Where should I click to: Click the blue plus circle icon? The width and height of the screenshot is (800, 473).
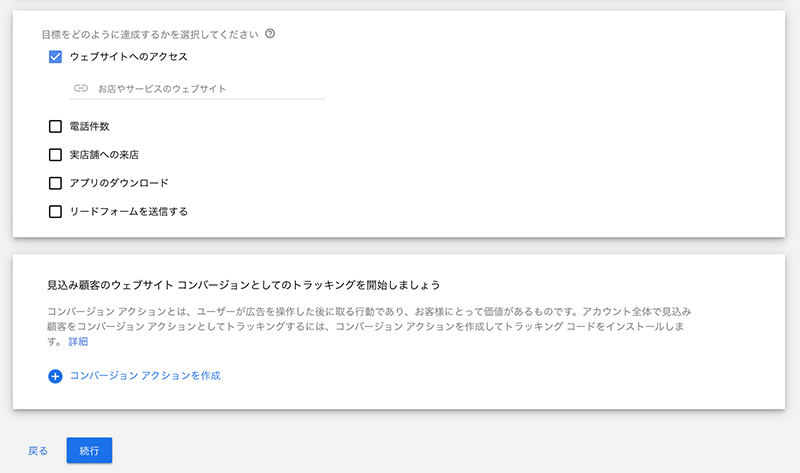coord(55,376)
